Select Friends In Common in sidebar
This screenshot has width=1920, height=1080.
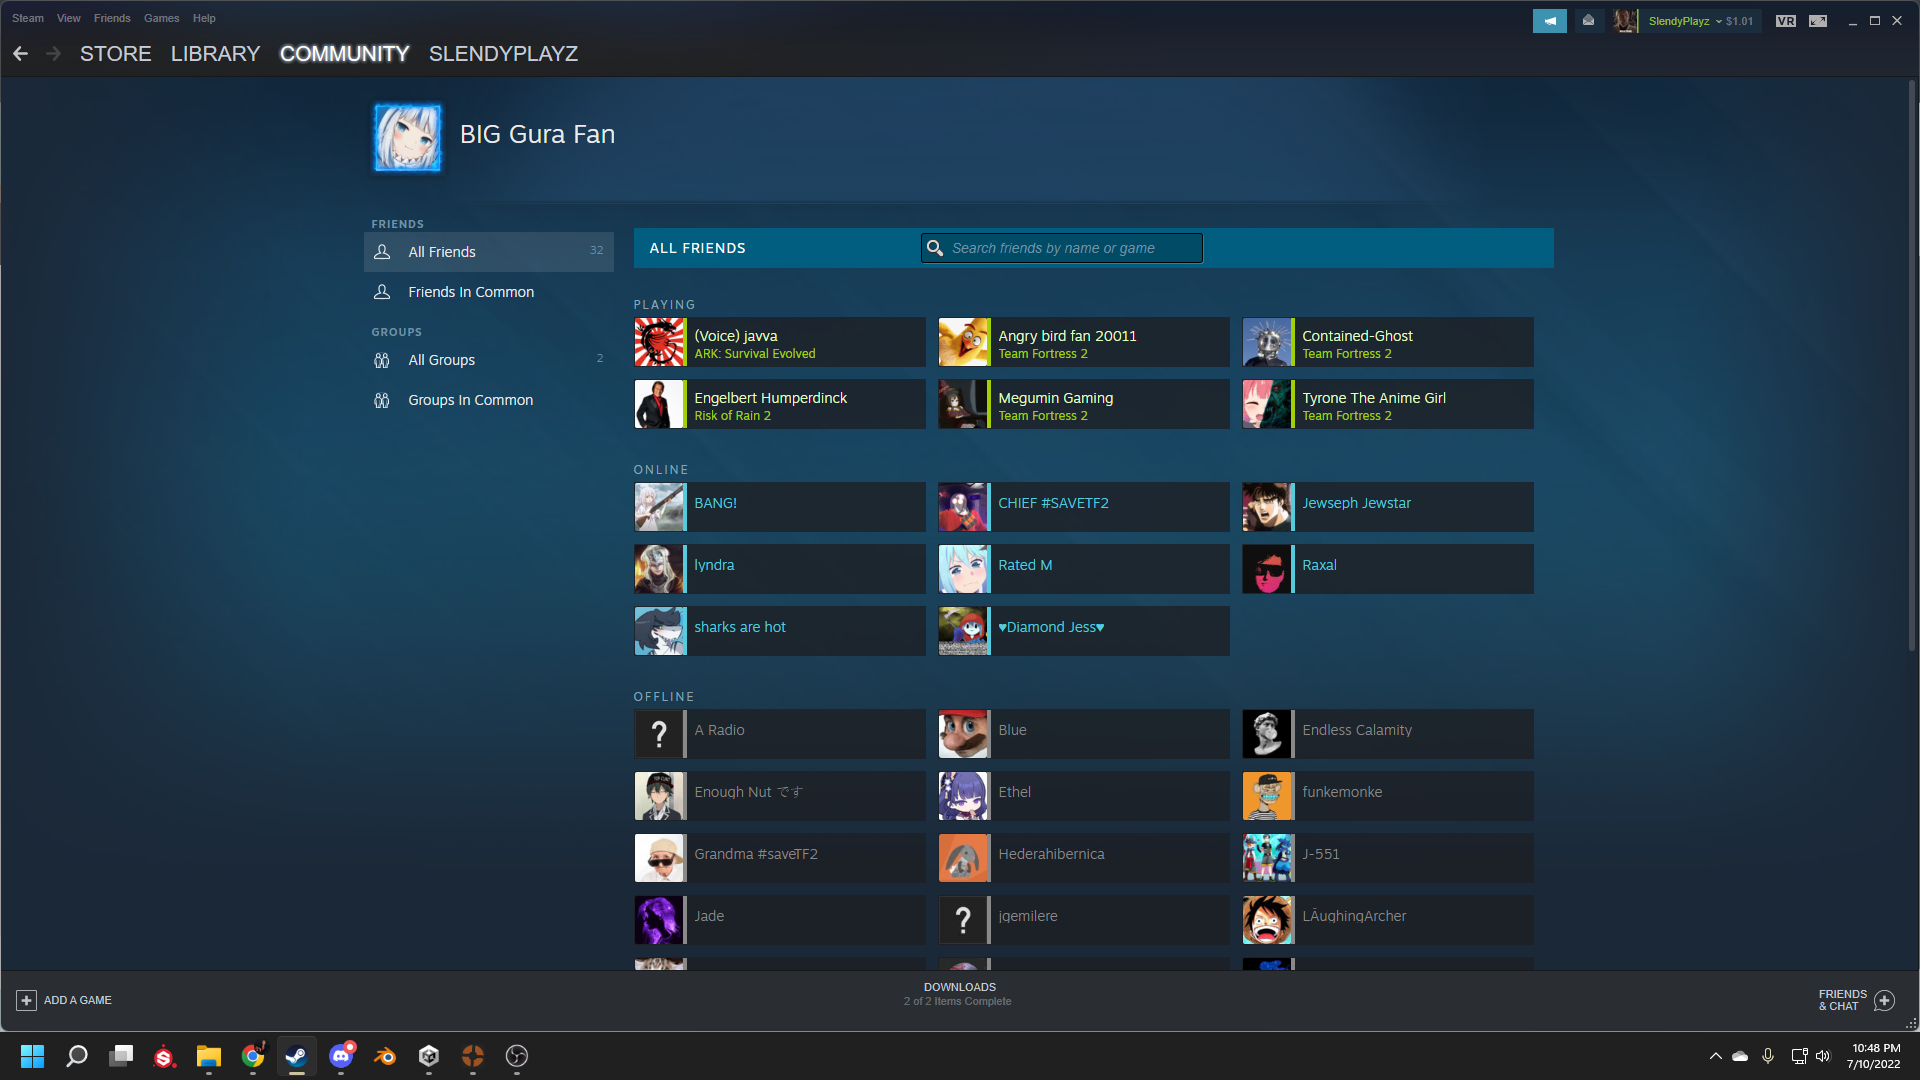pos(488,292)
